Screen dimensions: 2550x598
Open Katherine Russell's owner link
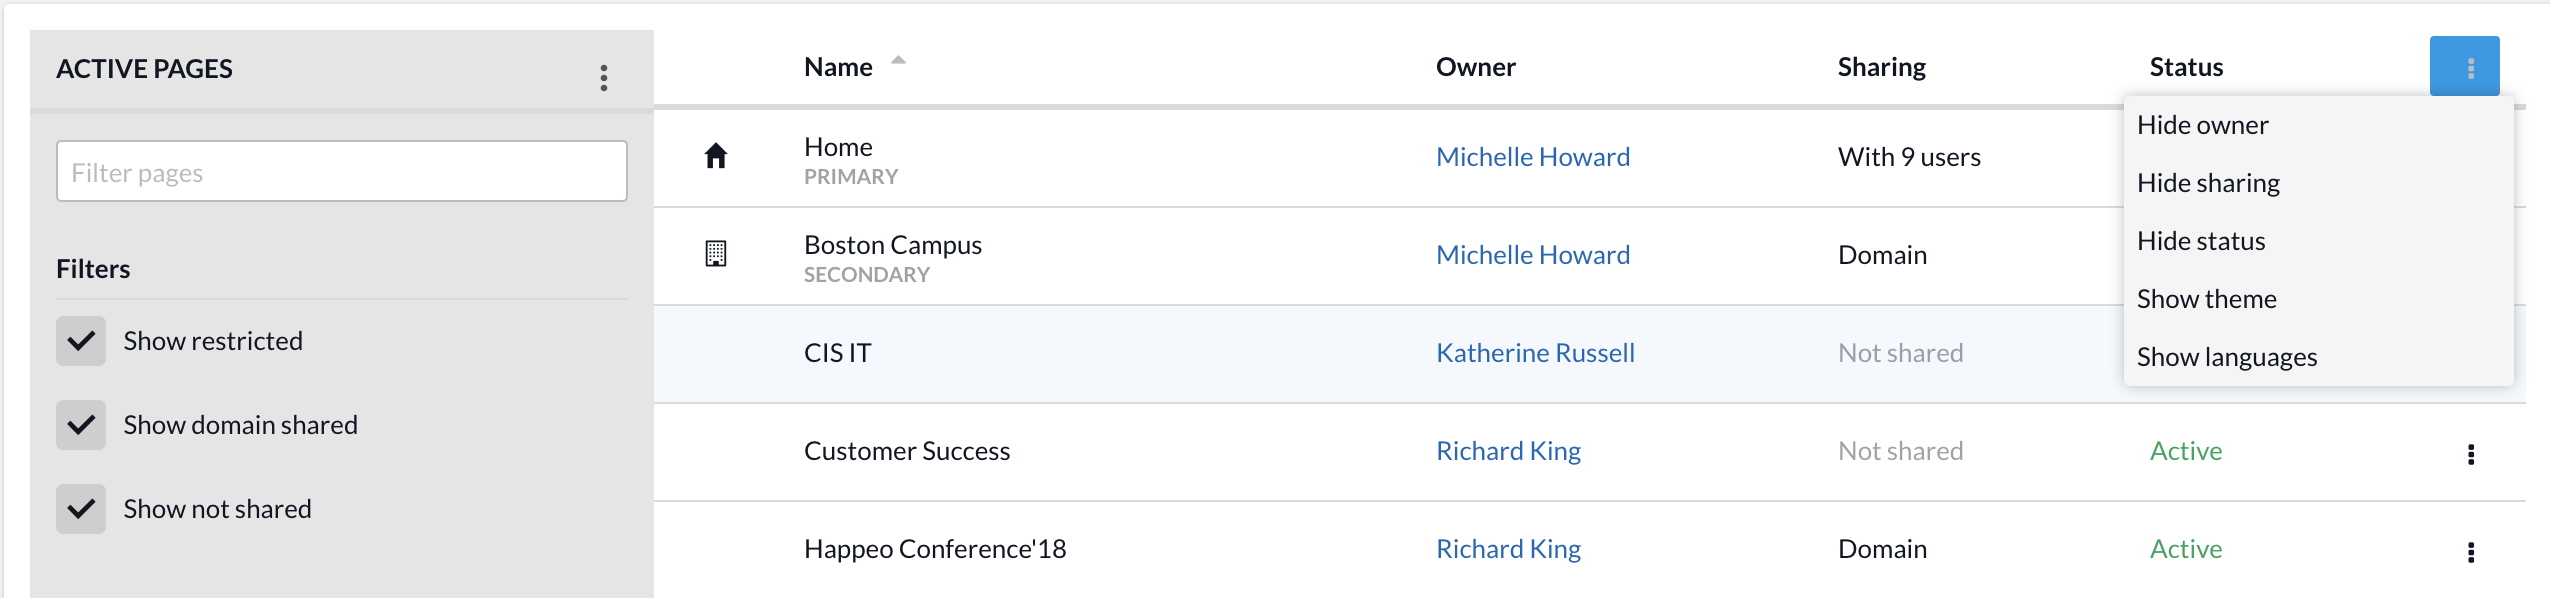click(1535, 353)
